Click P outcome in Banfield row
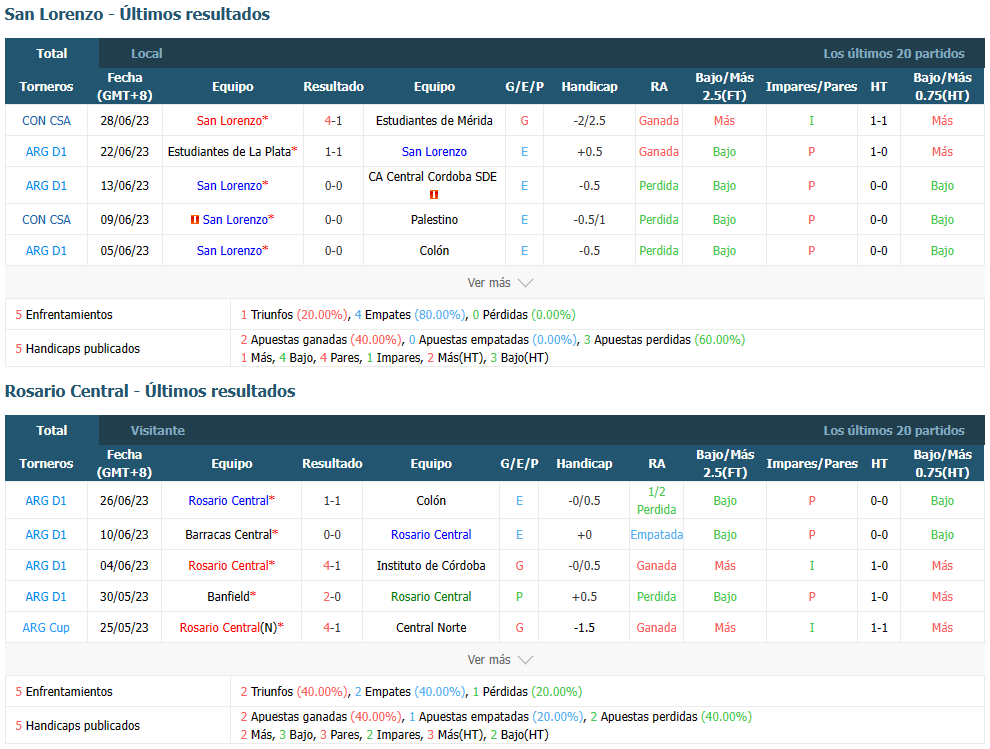This screenshot has width=990, height=749. click(520, 597)
